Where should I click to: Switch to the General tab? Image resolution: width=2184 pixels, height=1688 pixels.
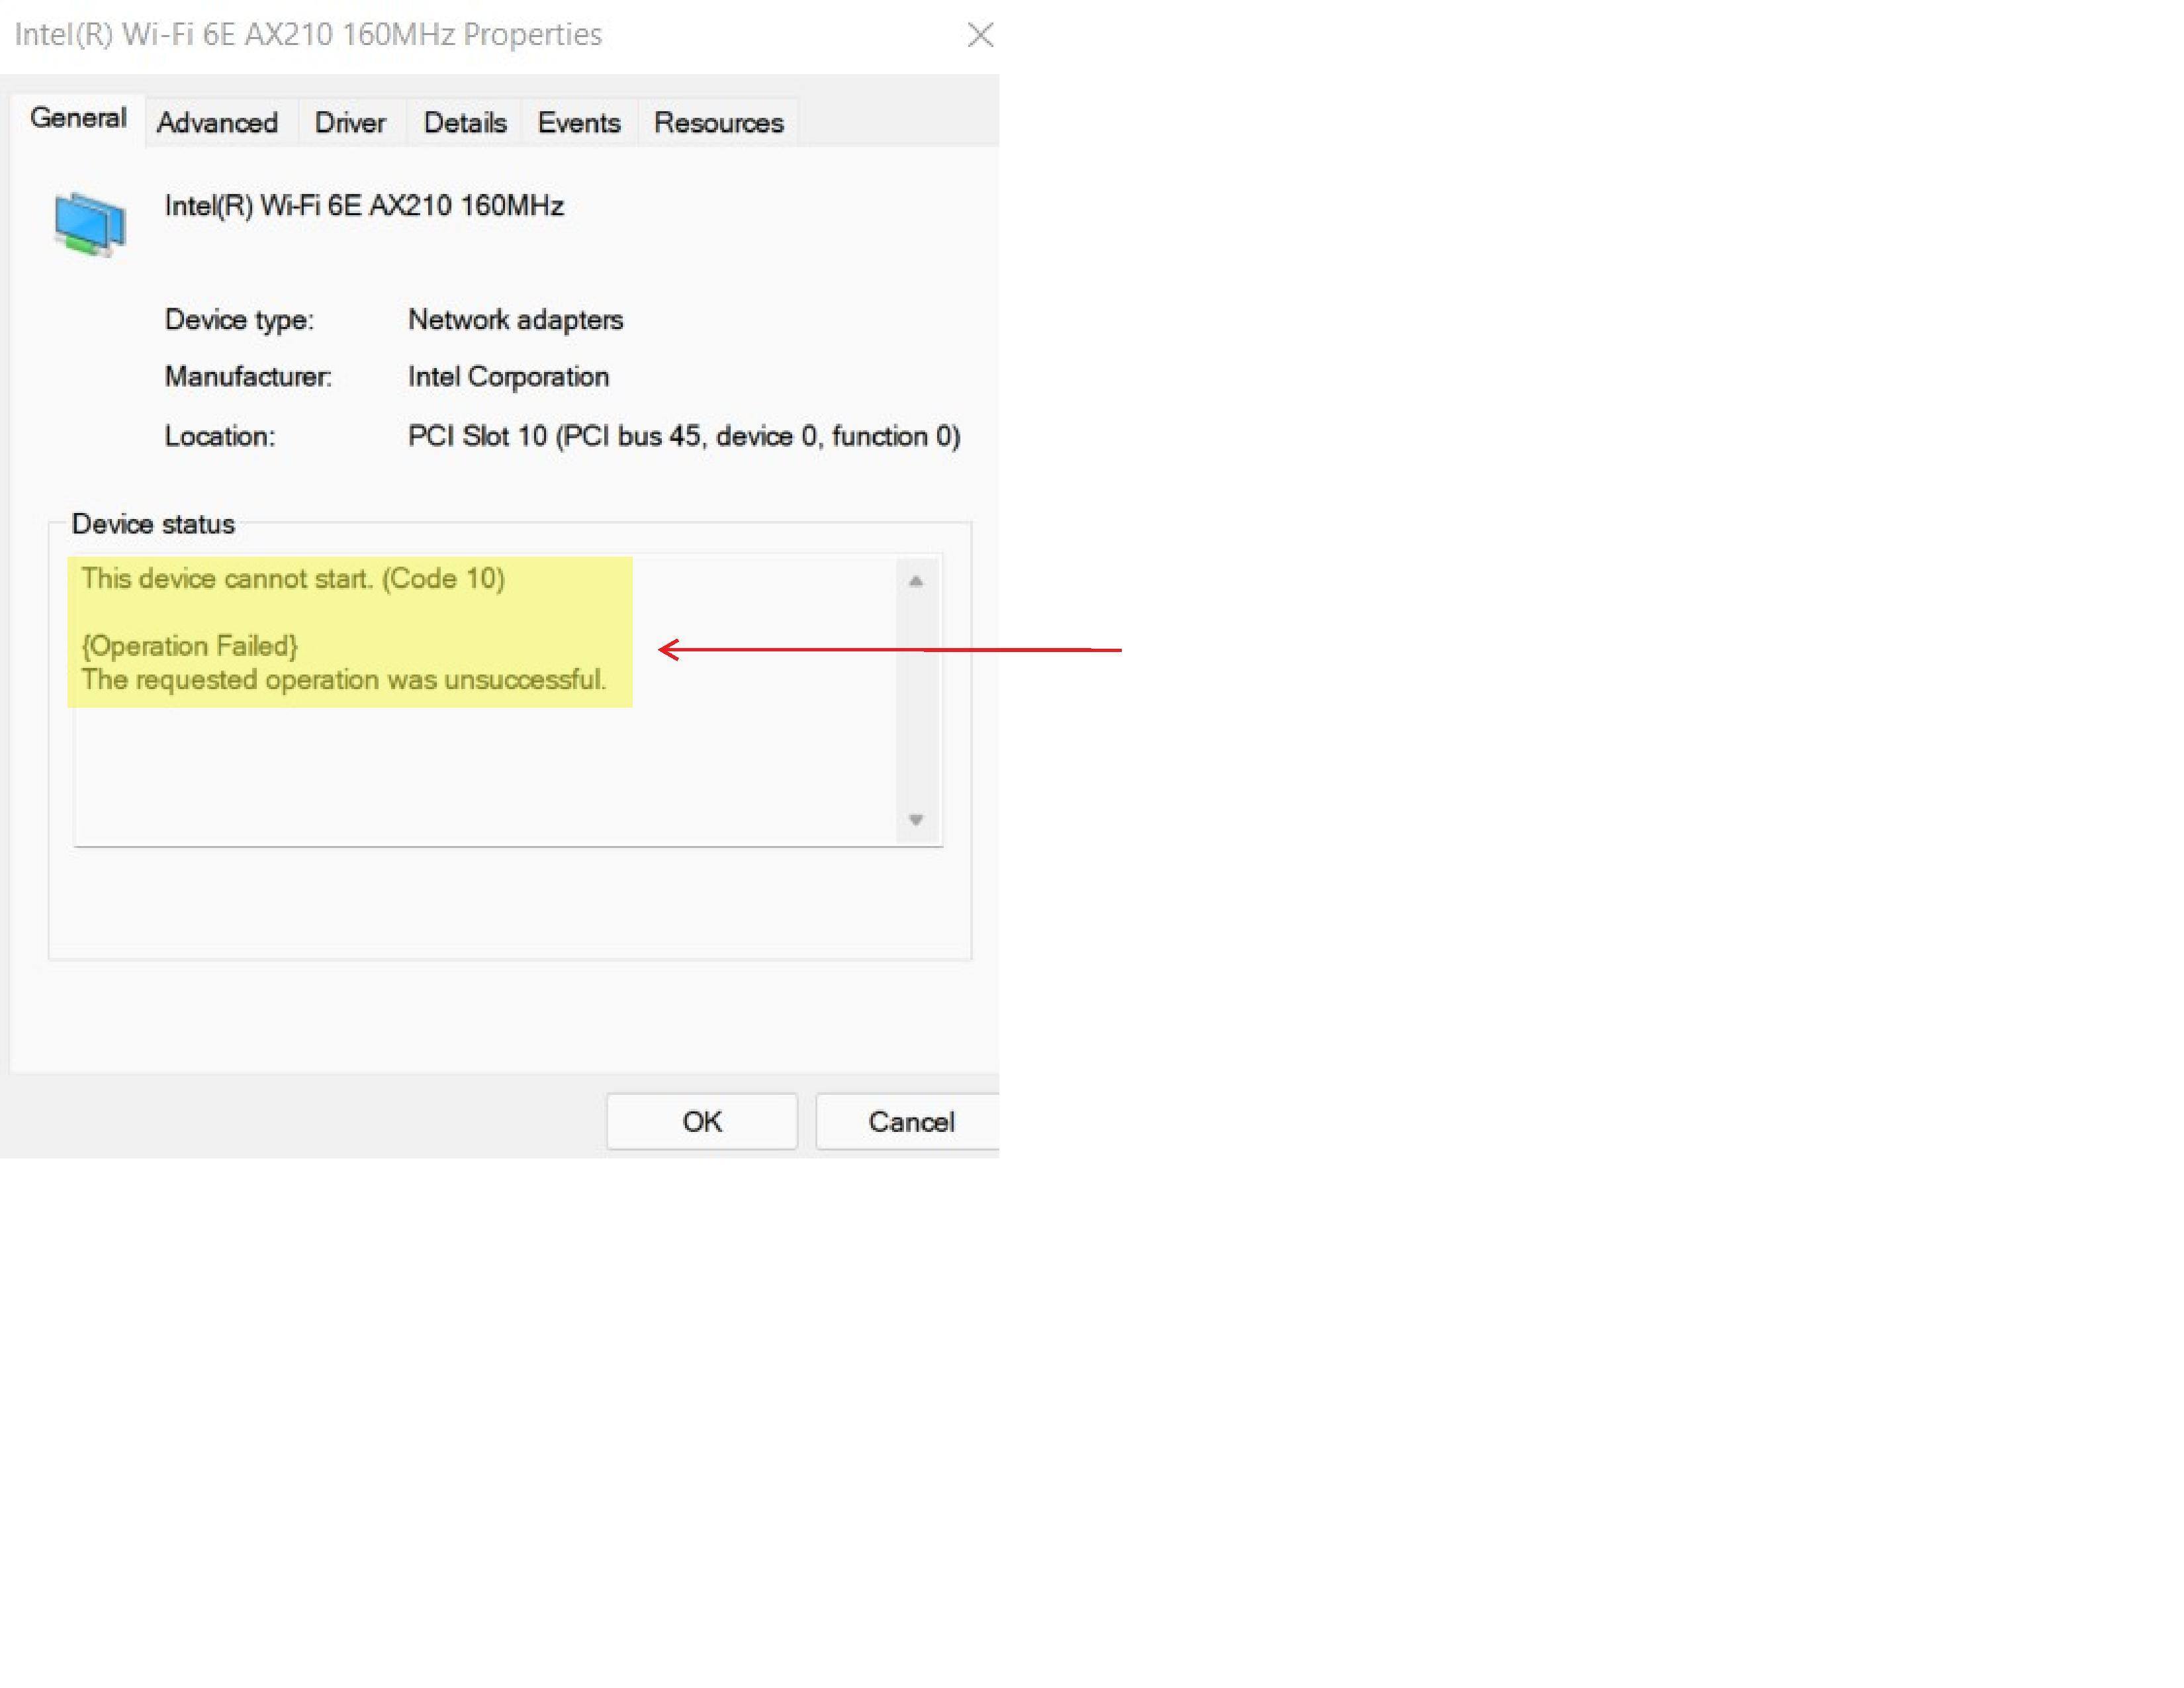[78, 118]
